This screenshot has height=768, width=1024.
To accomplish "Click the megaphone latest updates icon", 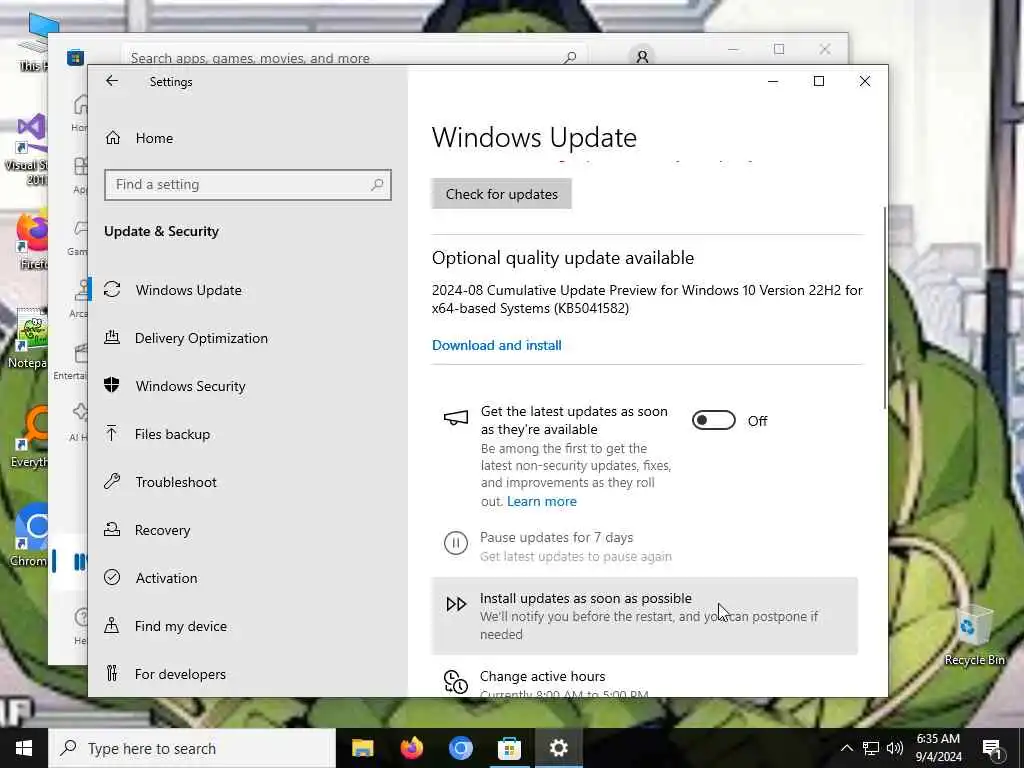I will point(456,417).
